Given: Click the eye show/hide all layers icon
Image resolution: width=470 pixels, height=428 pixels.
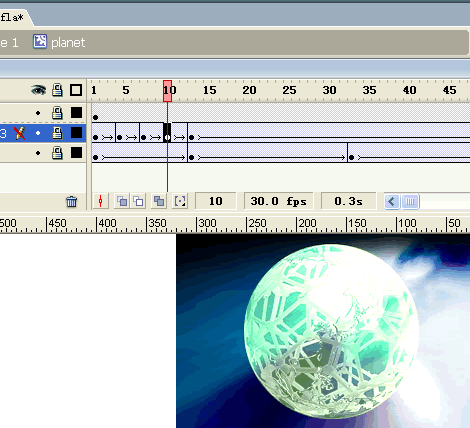Looking at the screenshot, I should [39, 90].
